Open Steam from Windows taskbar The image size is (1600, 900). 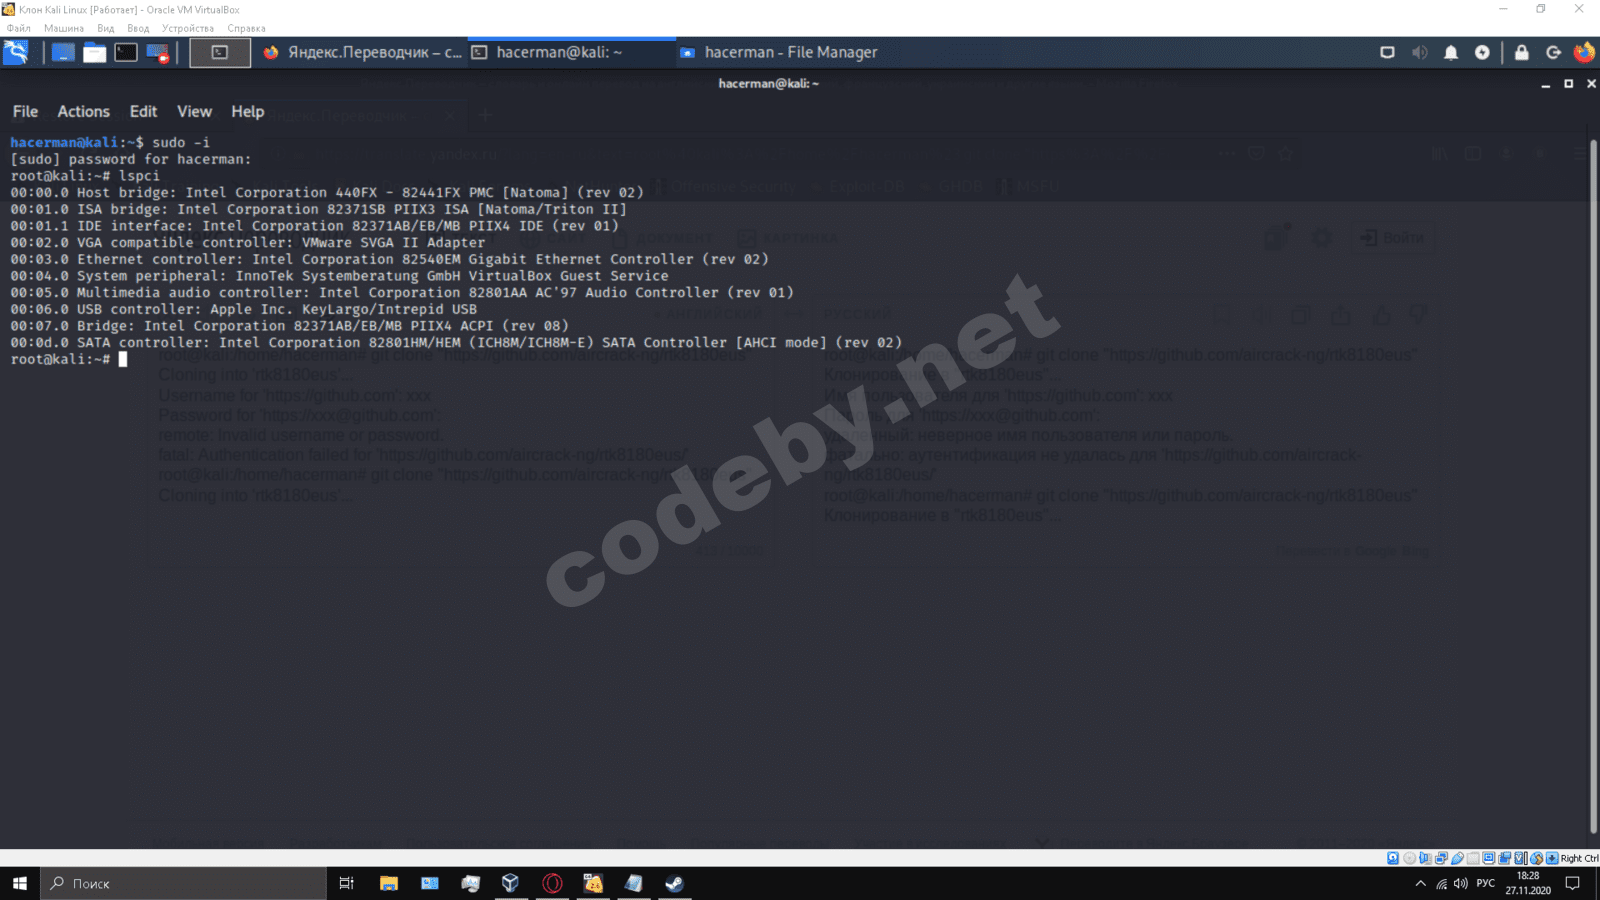[674, 883]
